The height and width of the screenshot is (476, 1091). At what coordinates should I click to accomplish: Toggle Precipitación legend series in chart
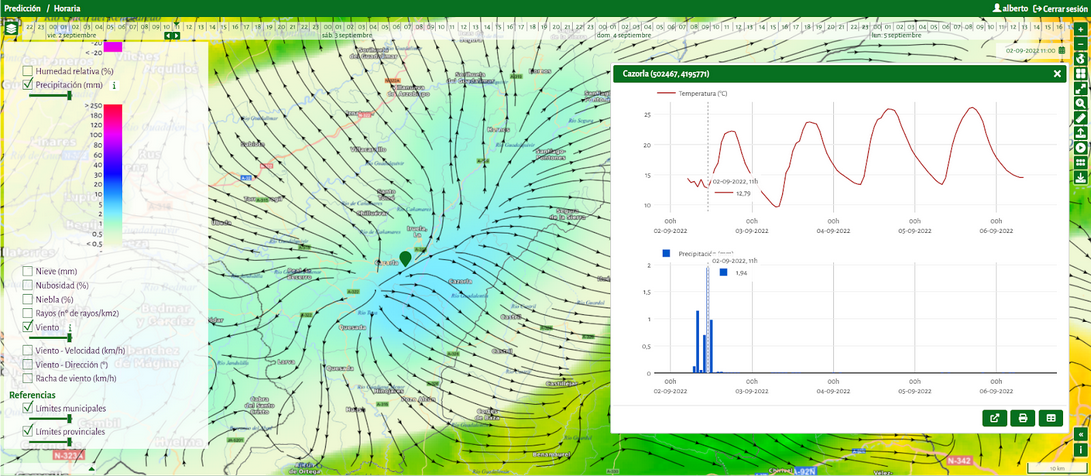pos(698,254)
